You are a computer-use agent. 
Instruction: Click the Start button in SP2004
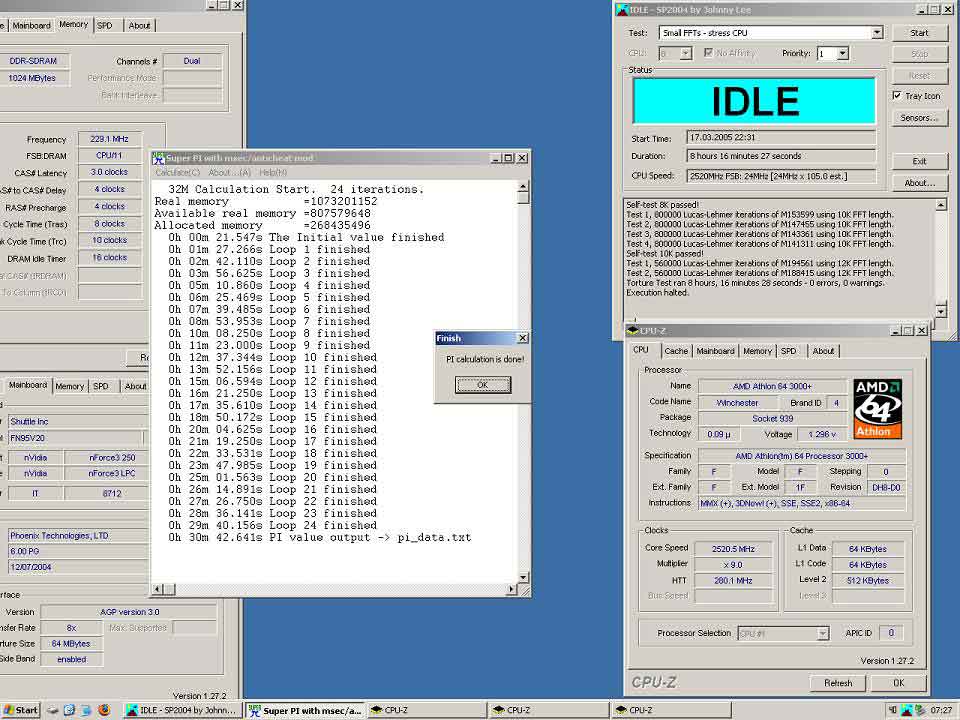pos(919,33)
